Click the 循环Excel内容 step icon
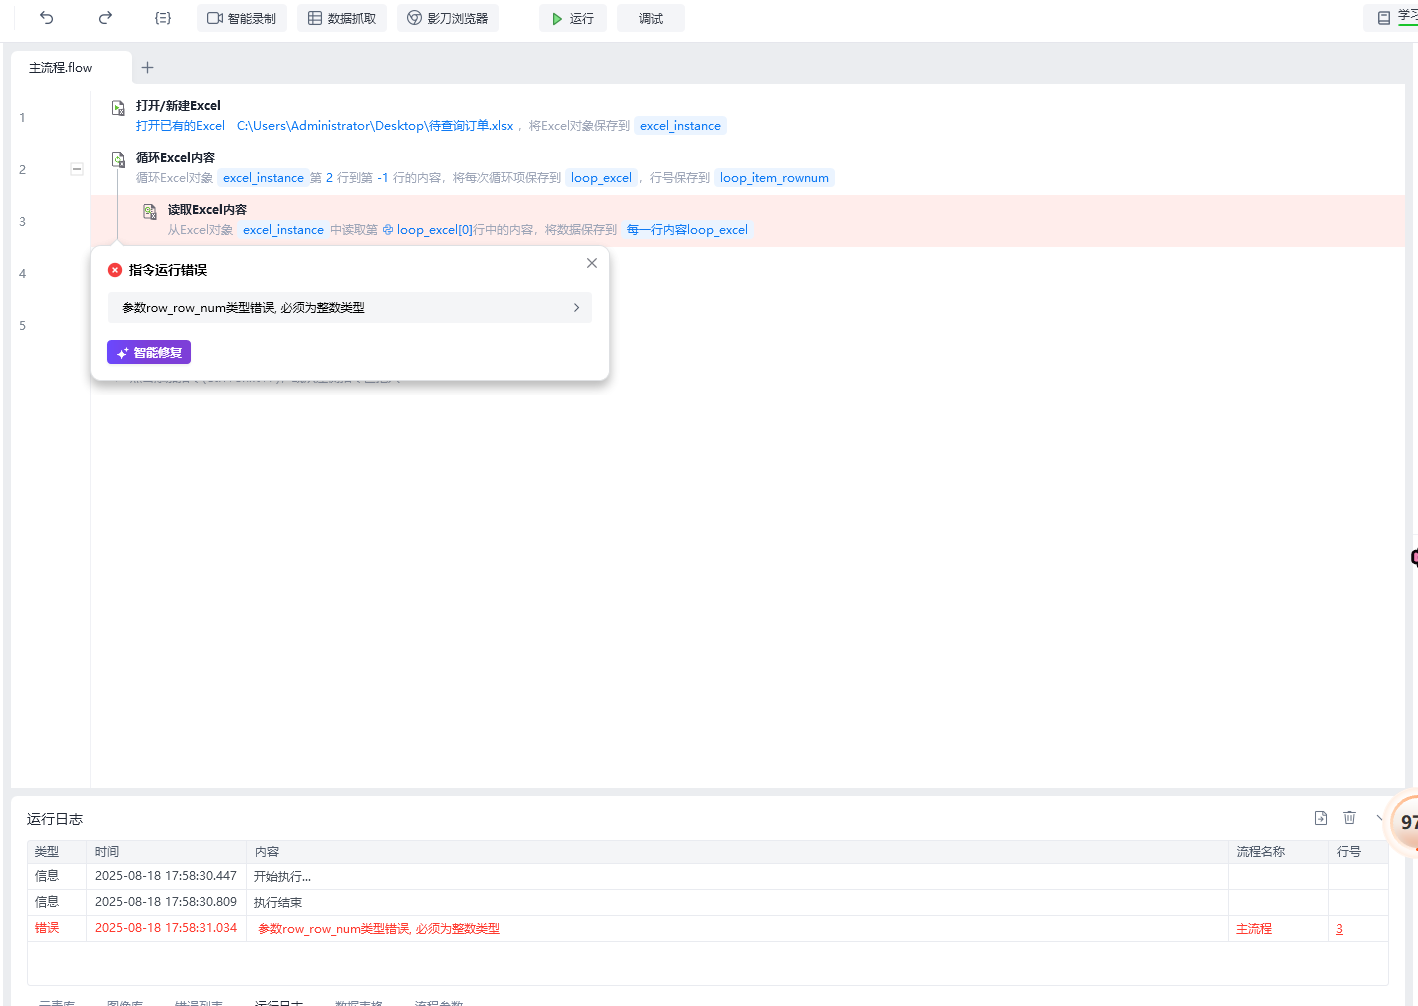 (x=118, y=160)
